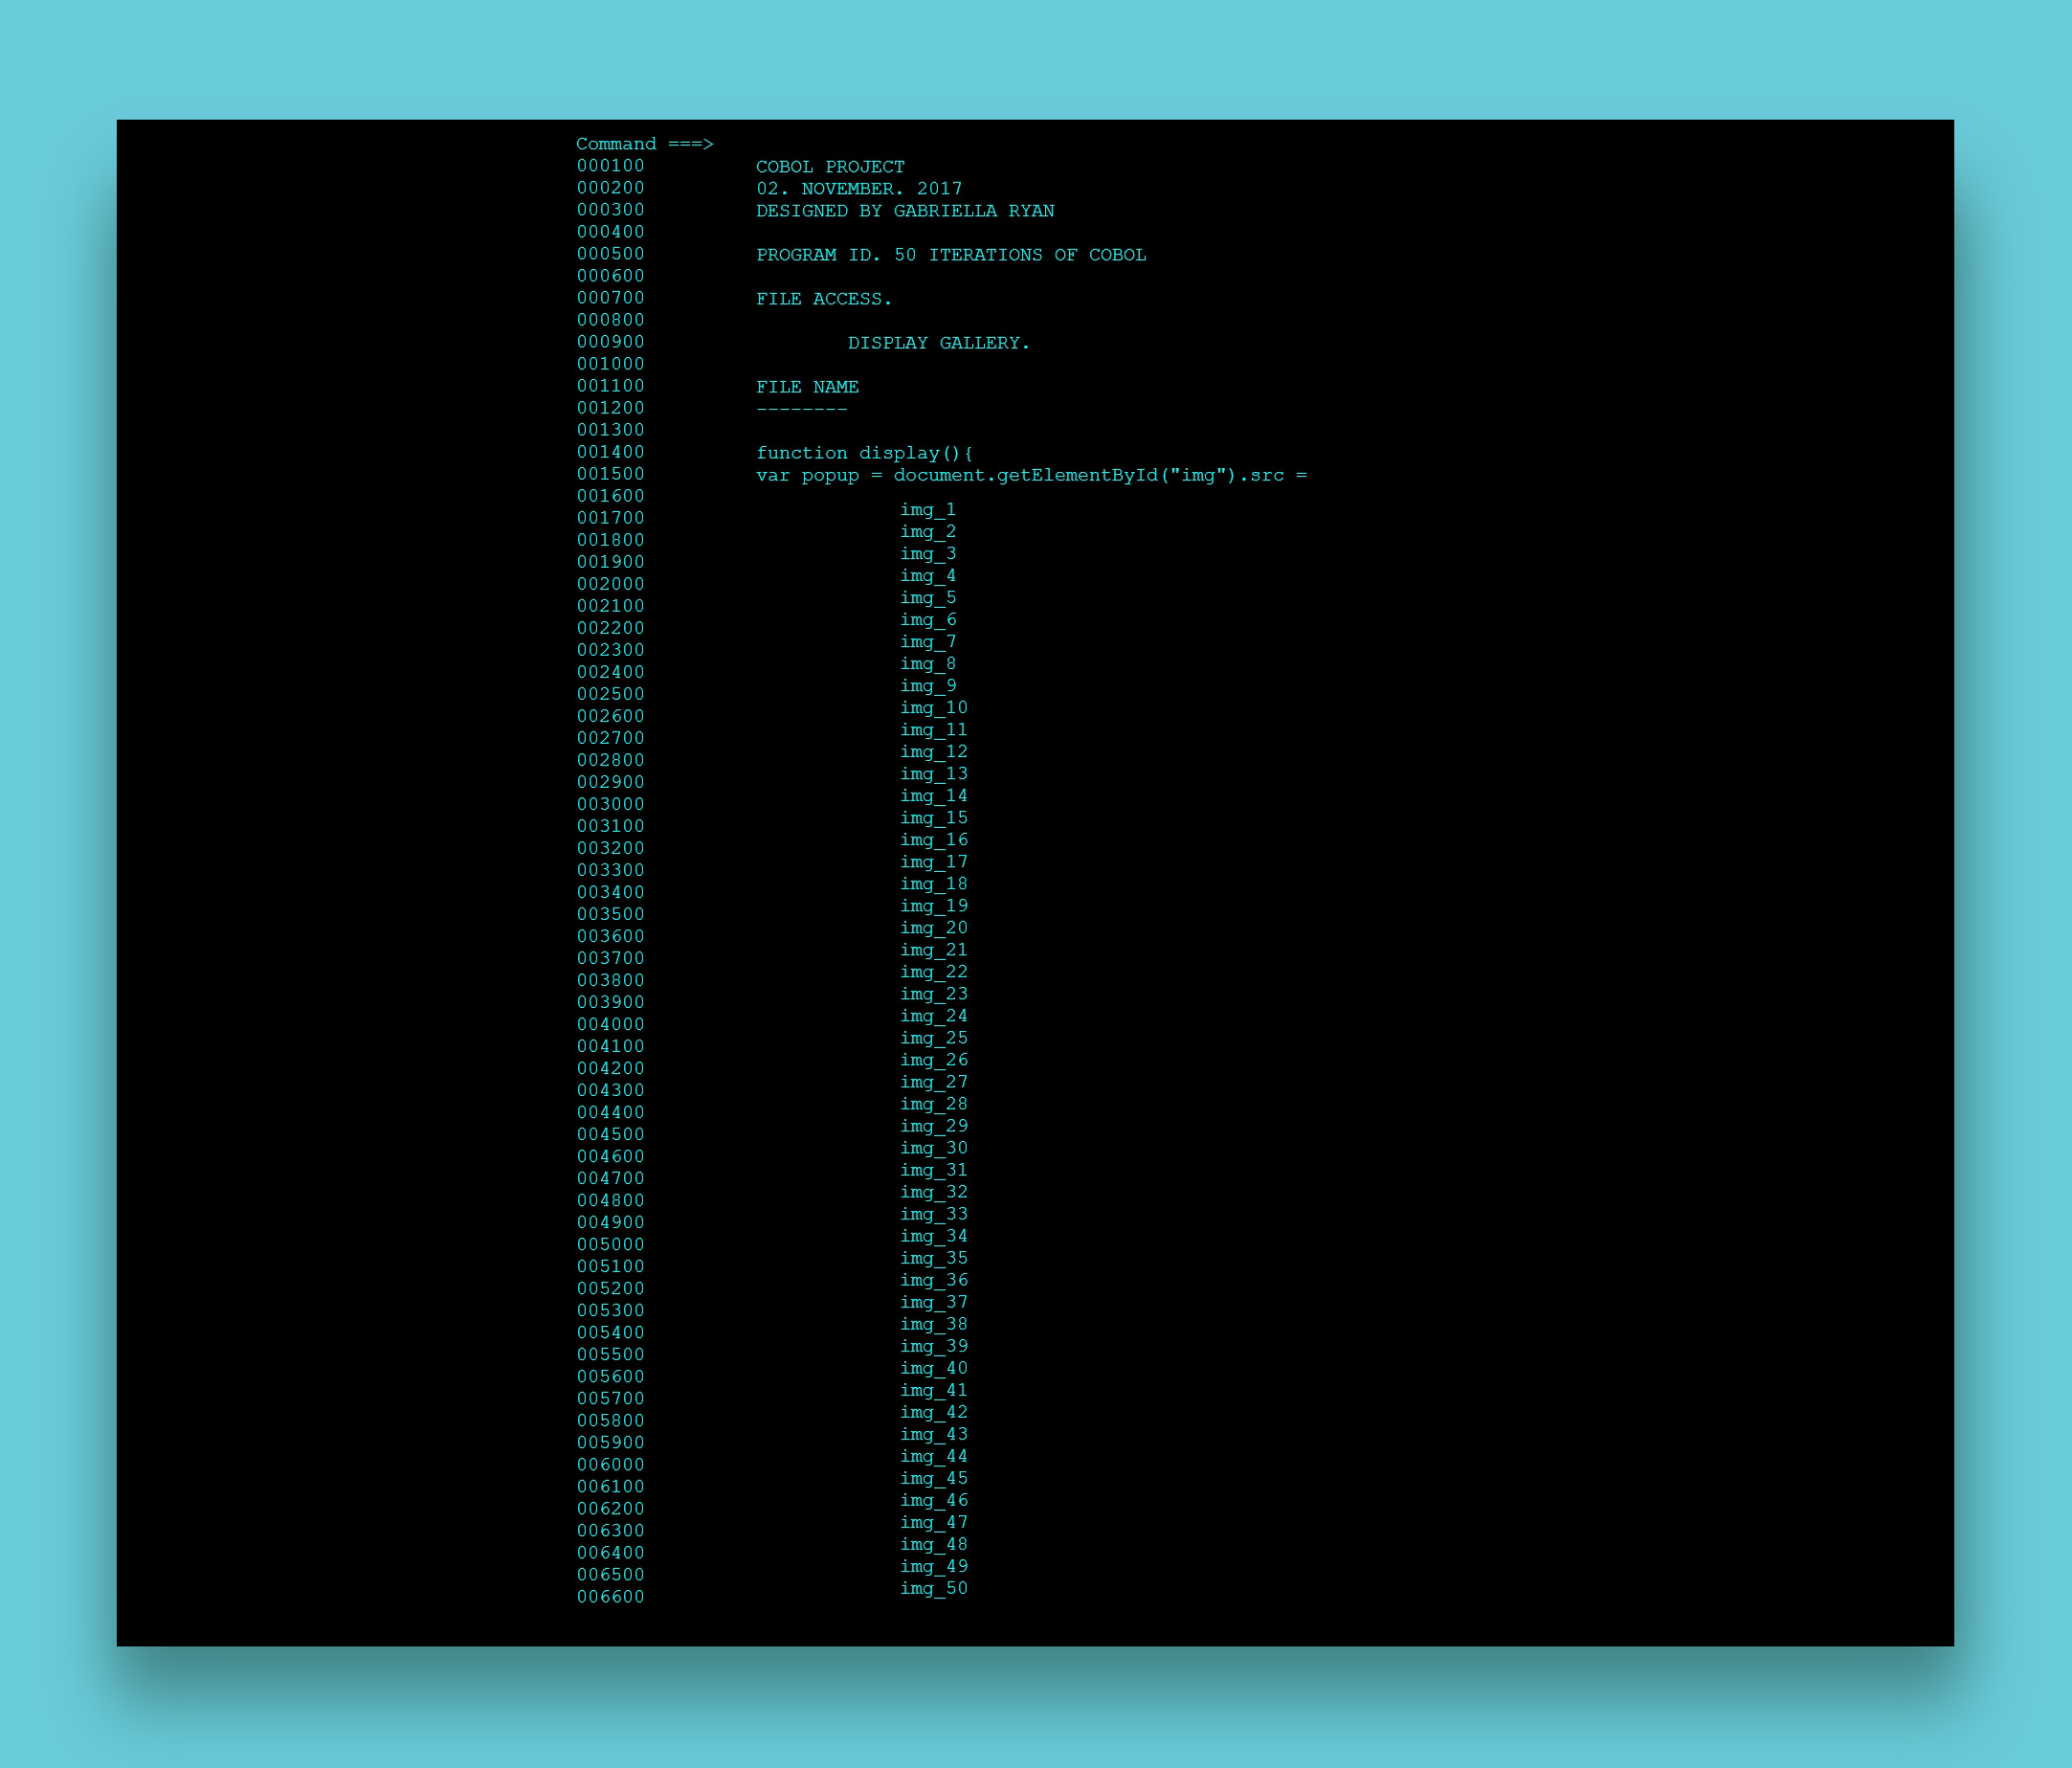Click the img_23 link
The width and height of the screenshot is (2072, 1768).
pos(933,994)
